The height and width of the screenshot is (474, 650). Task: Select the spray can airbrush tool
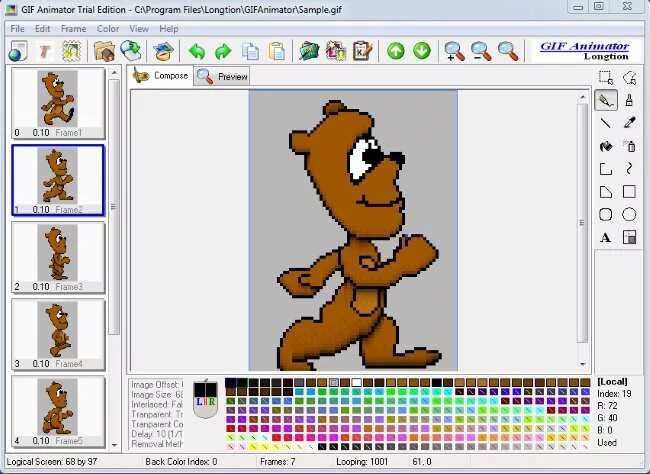629,146
